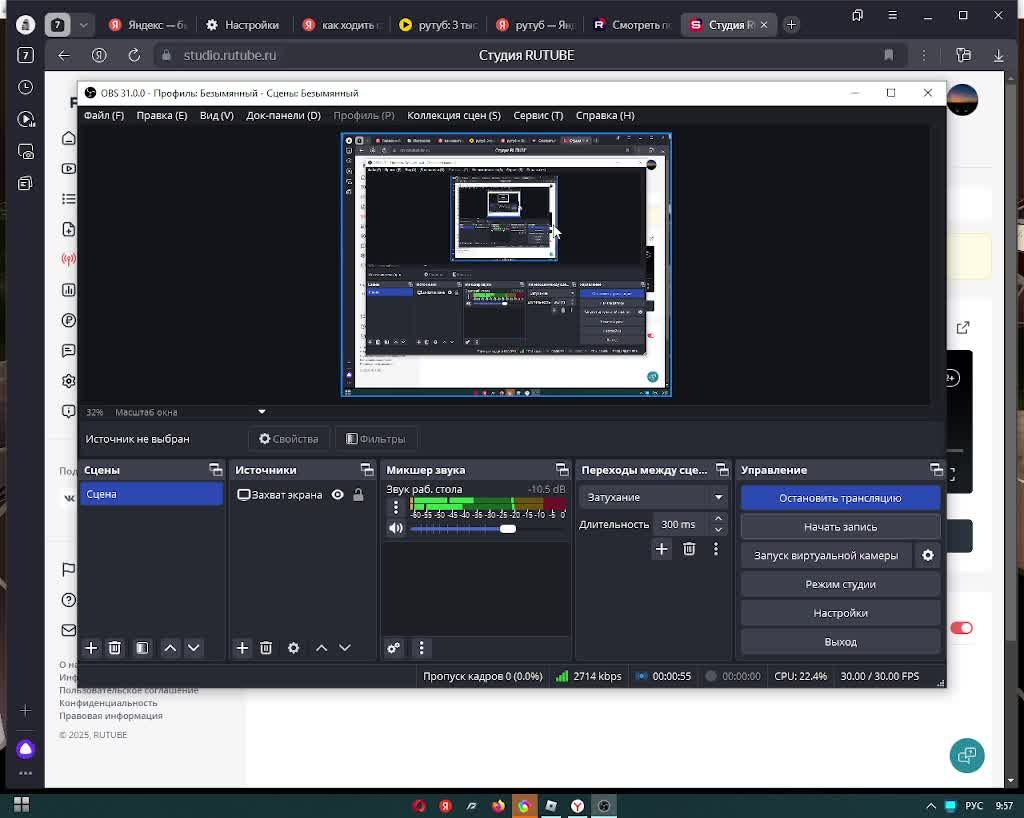Open the Затухание transition dropdown
1024x818 pixels.
pos(654,497)
